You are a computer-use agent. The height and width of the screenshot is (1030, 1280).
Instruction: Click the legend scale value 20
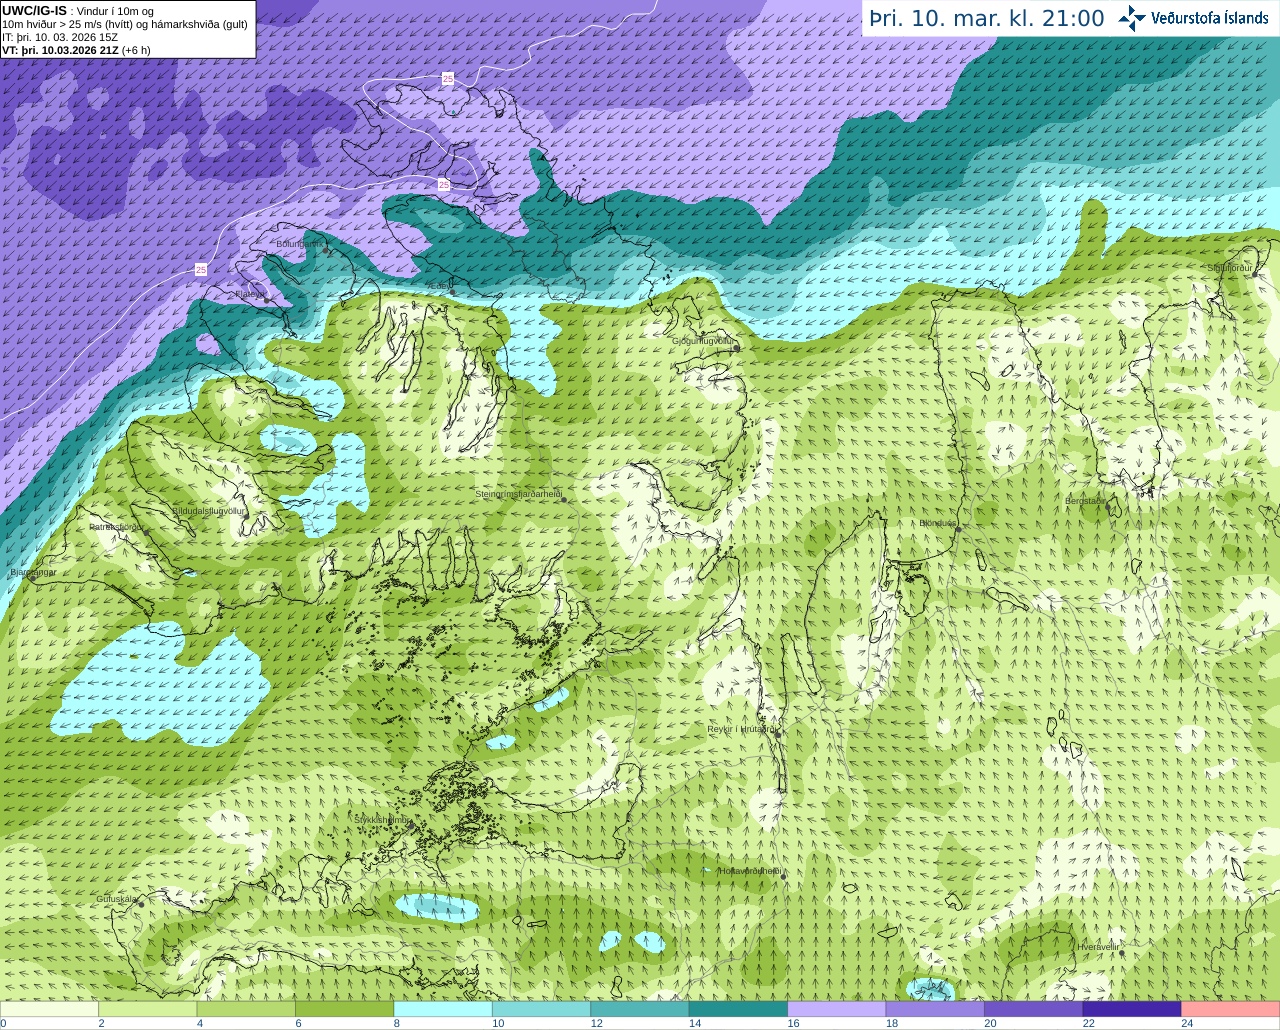[x=990, y=1023]
